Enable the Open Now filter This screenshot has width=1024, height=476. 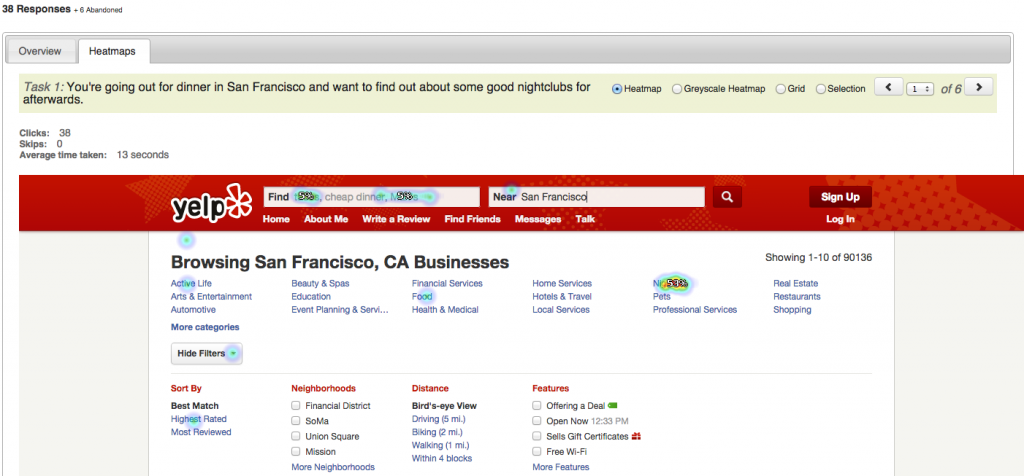537,420
